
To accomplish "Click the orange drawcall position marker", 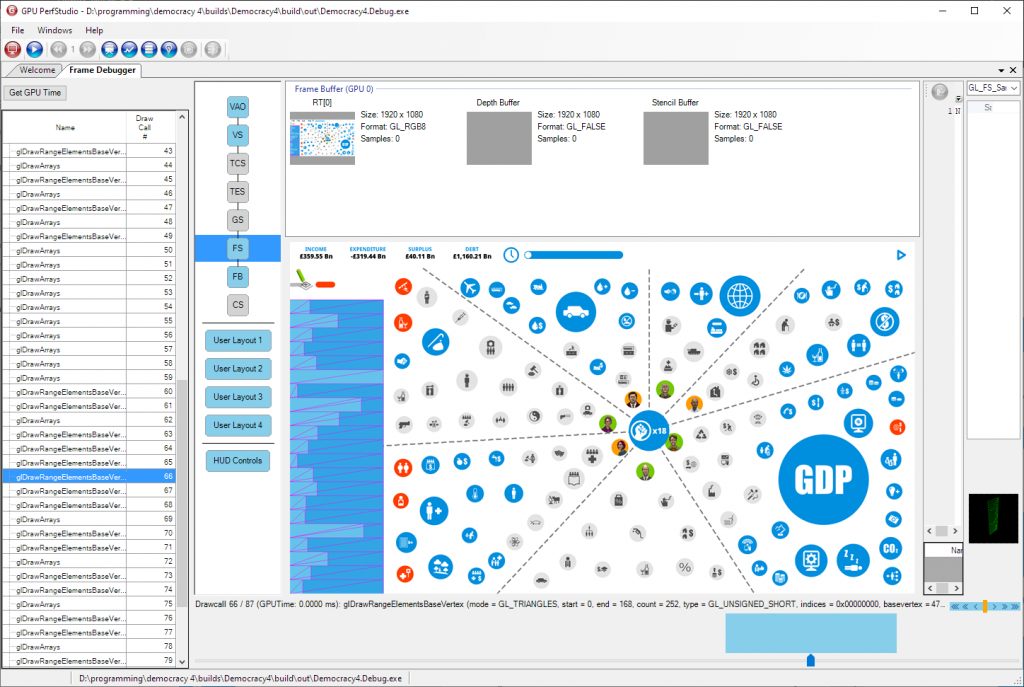I will pyautogui.click(x=985, y=606).
